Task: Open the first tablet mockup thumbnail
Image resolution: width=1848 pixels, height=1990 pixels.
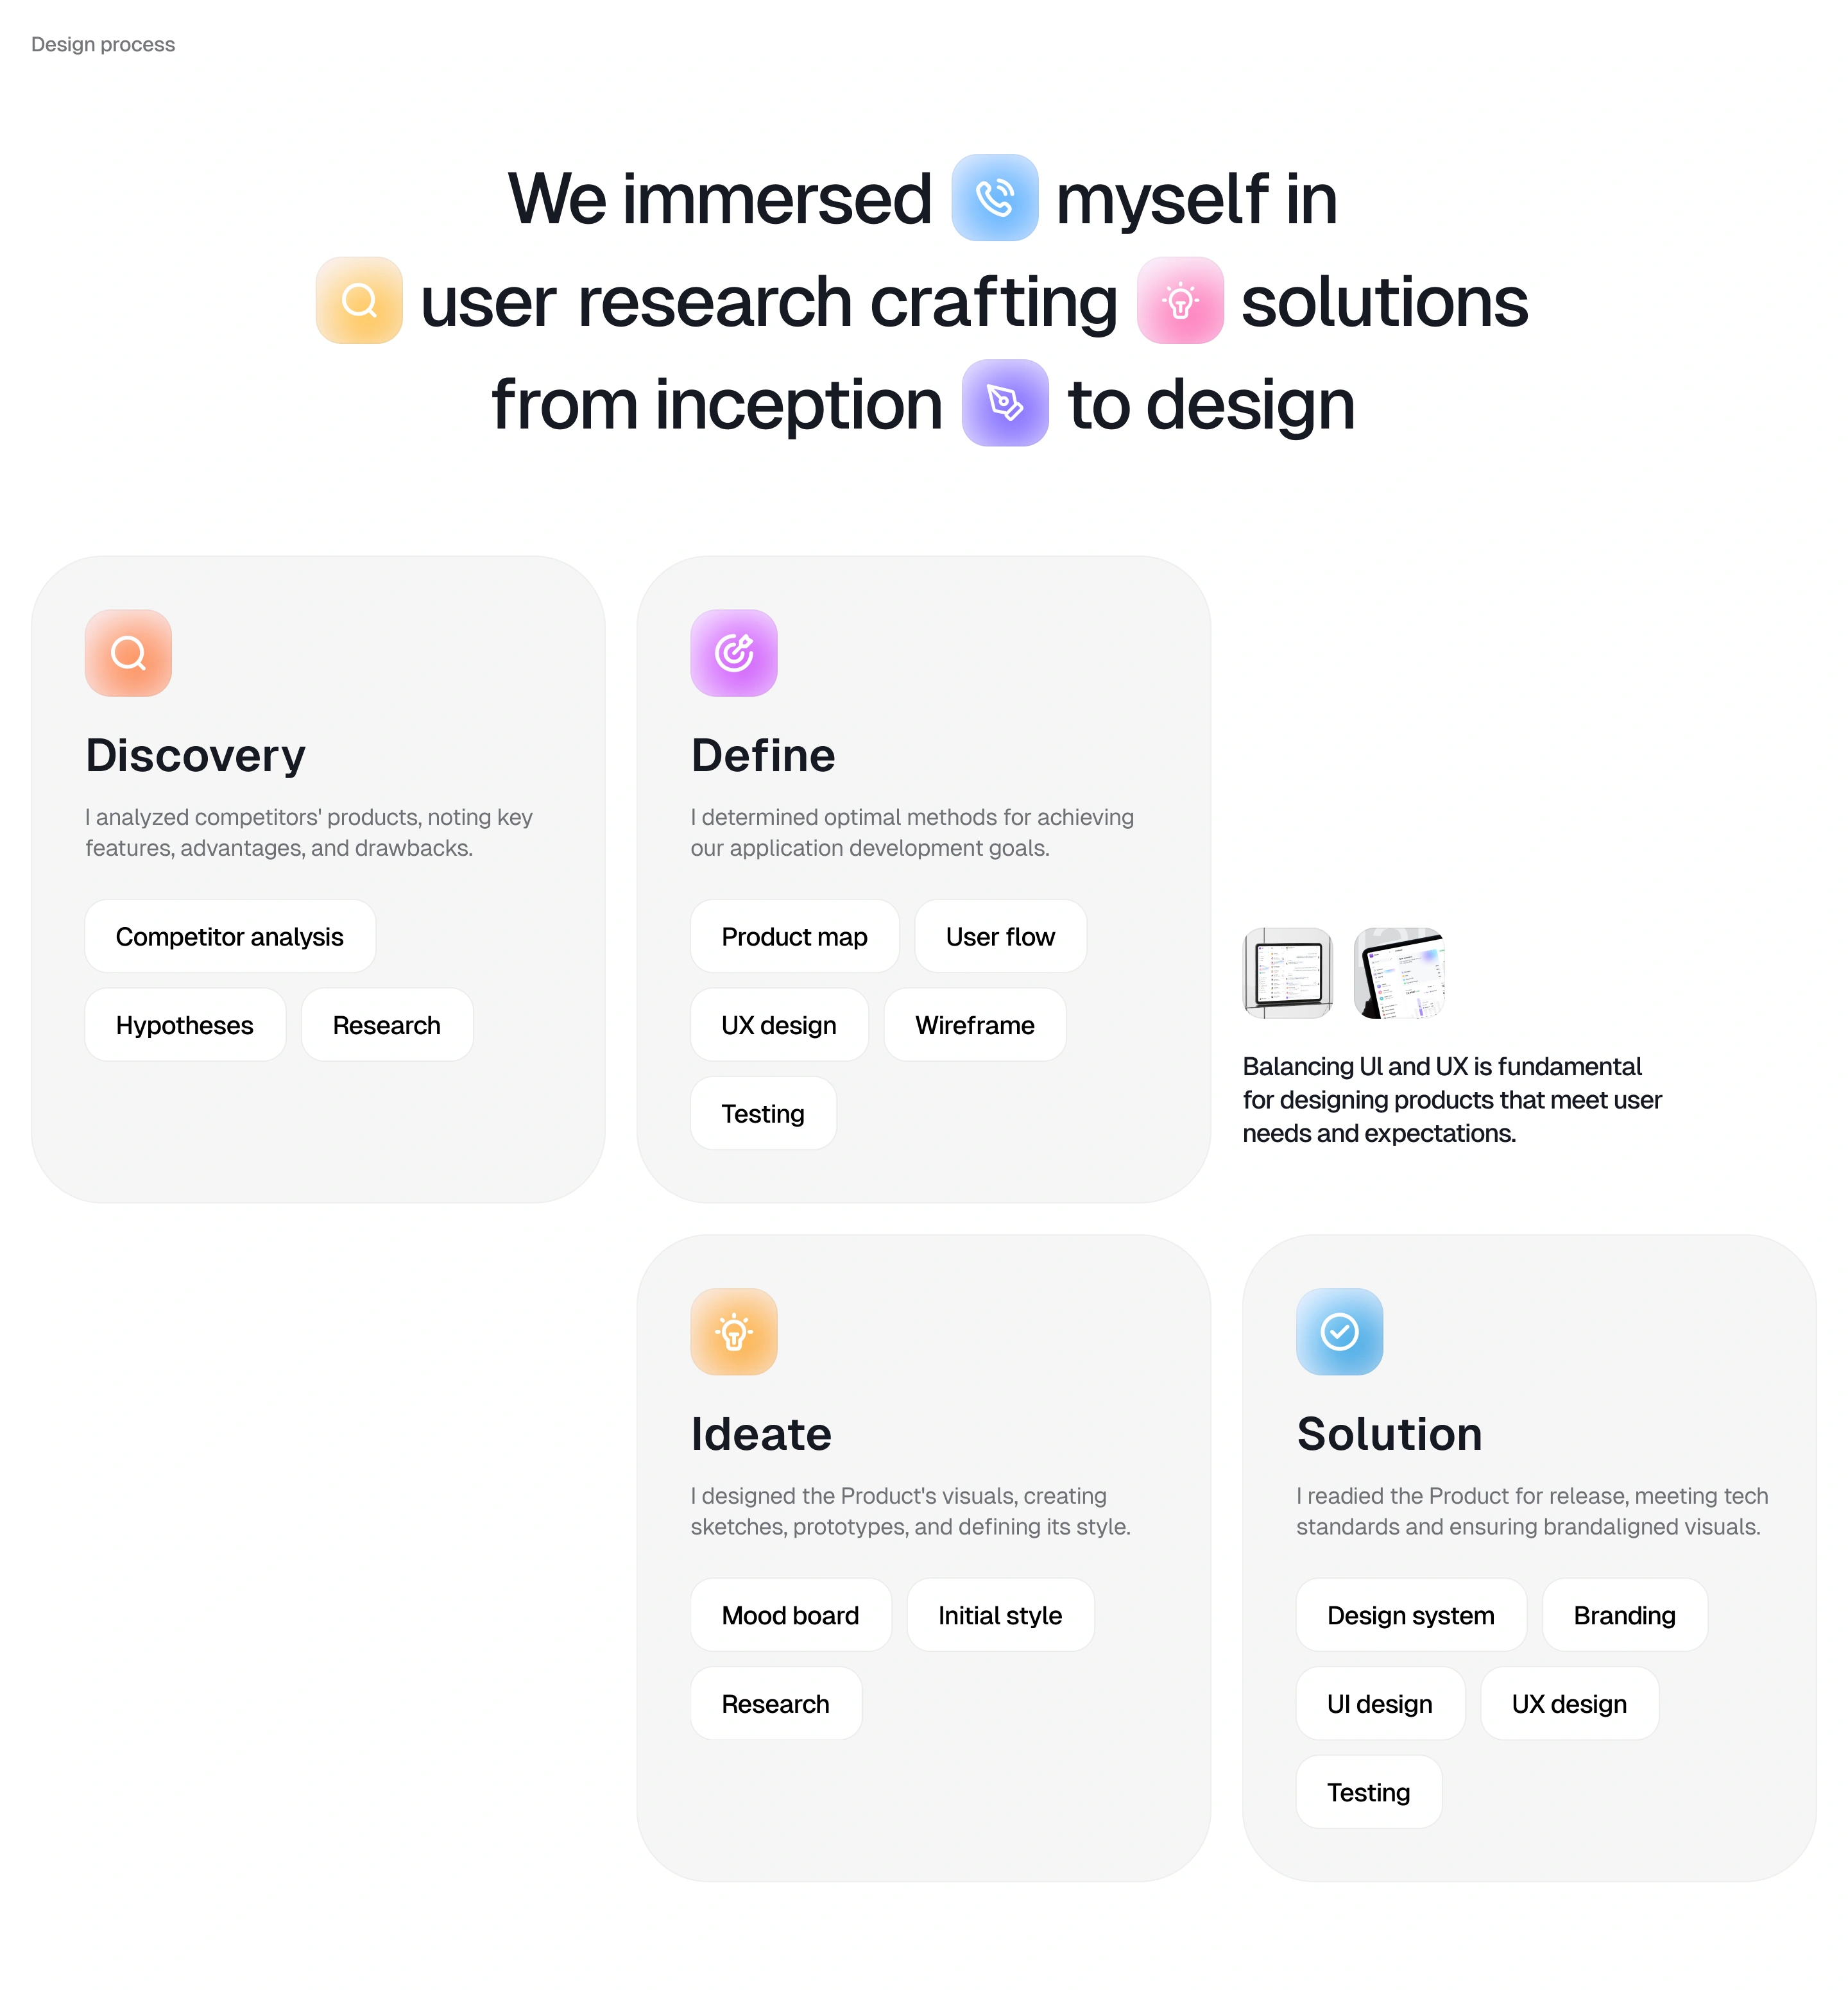Action: [1288, 973]
